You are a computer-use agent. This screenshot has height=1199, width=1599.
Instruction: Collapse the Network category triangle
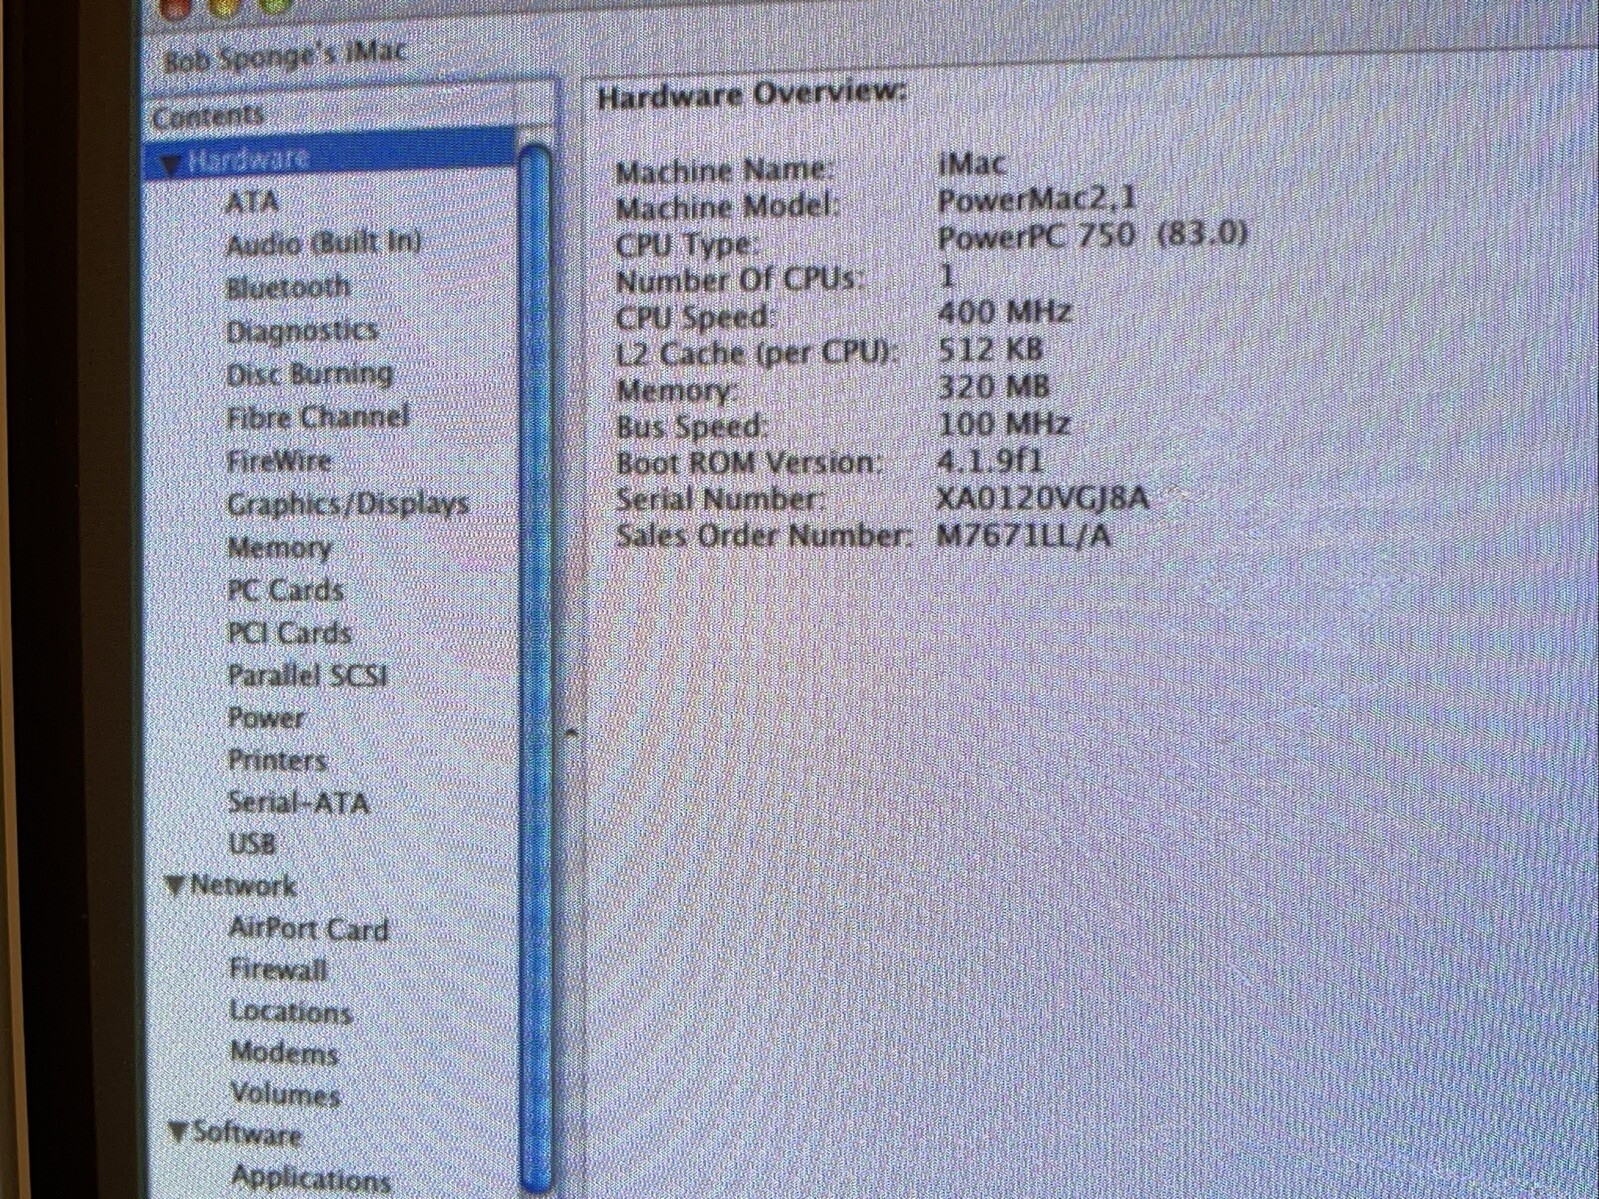(x=176, y=887)
